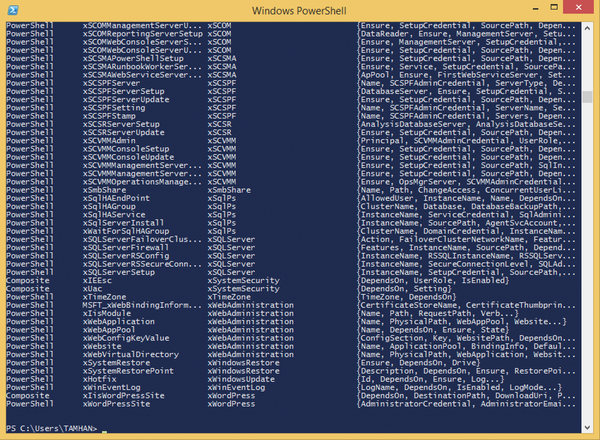Select the xIisWordPressSite text

click(x=124, y=396)
